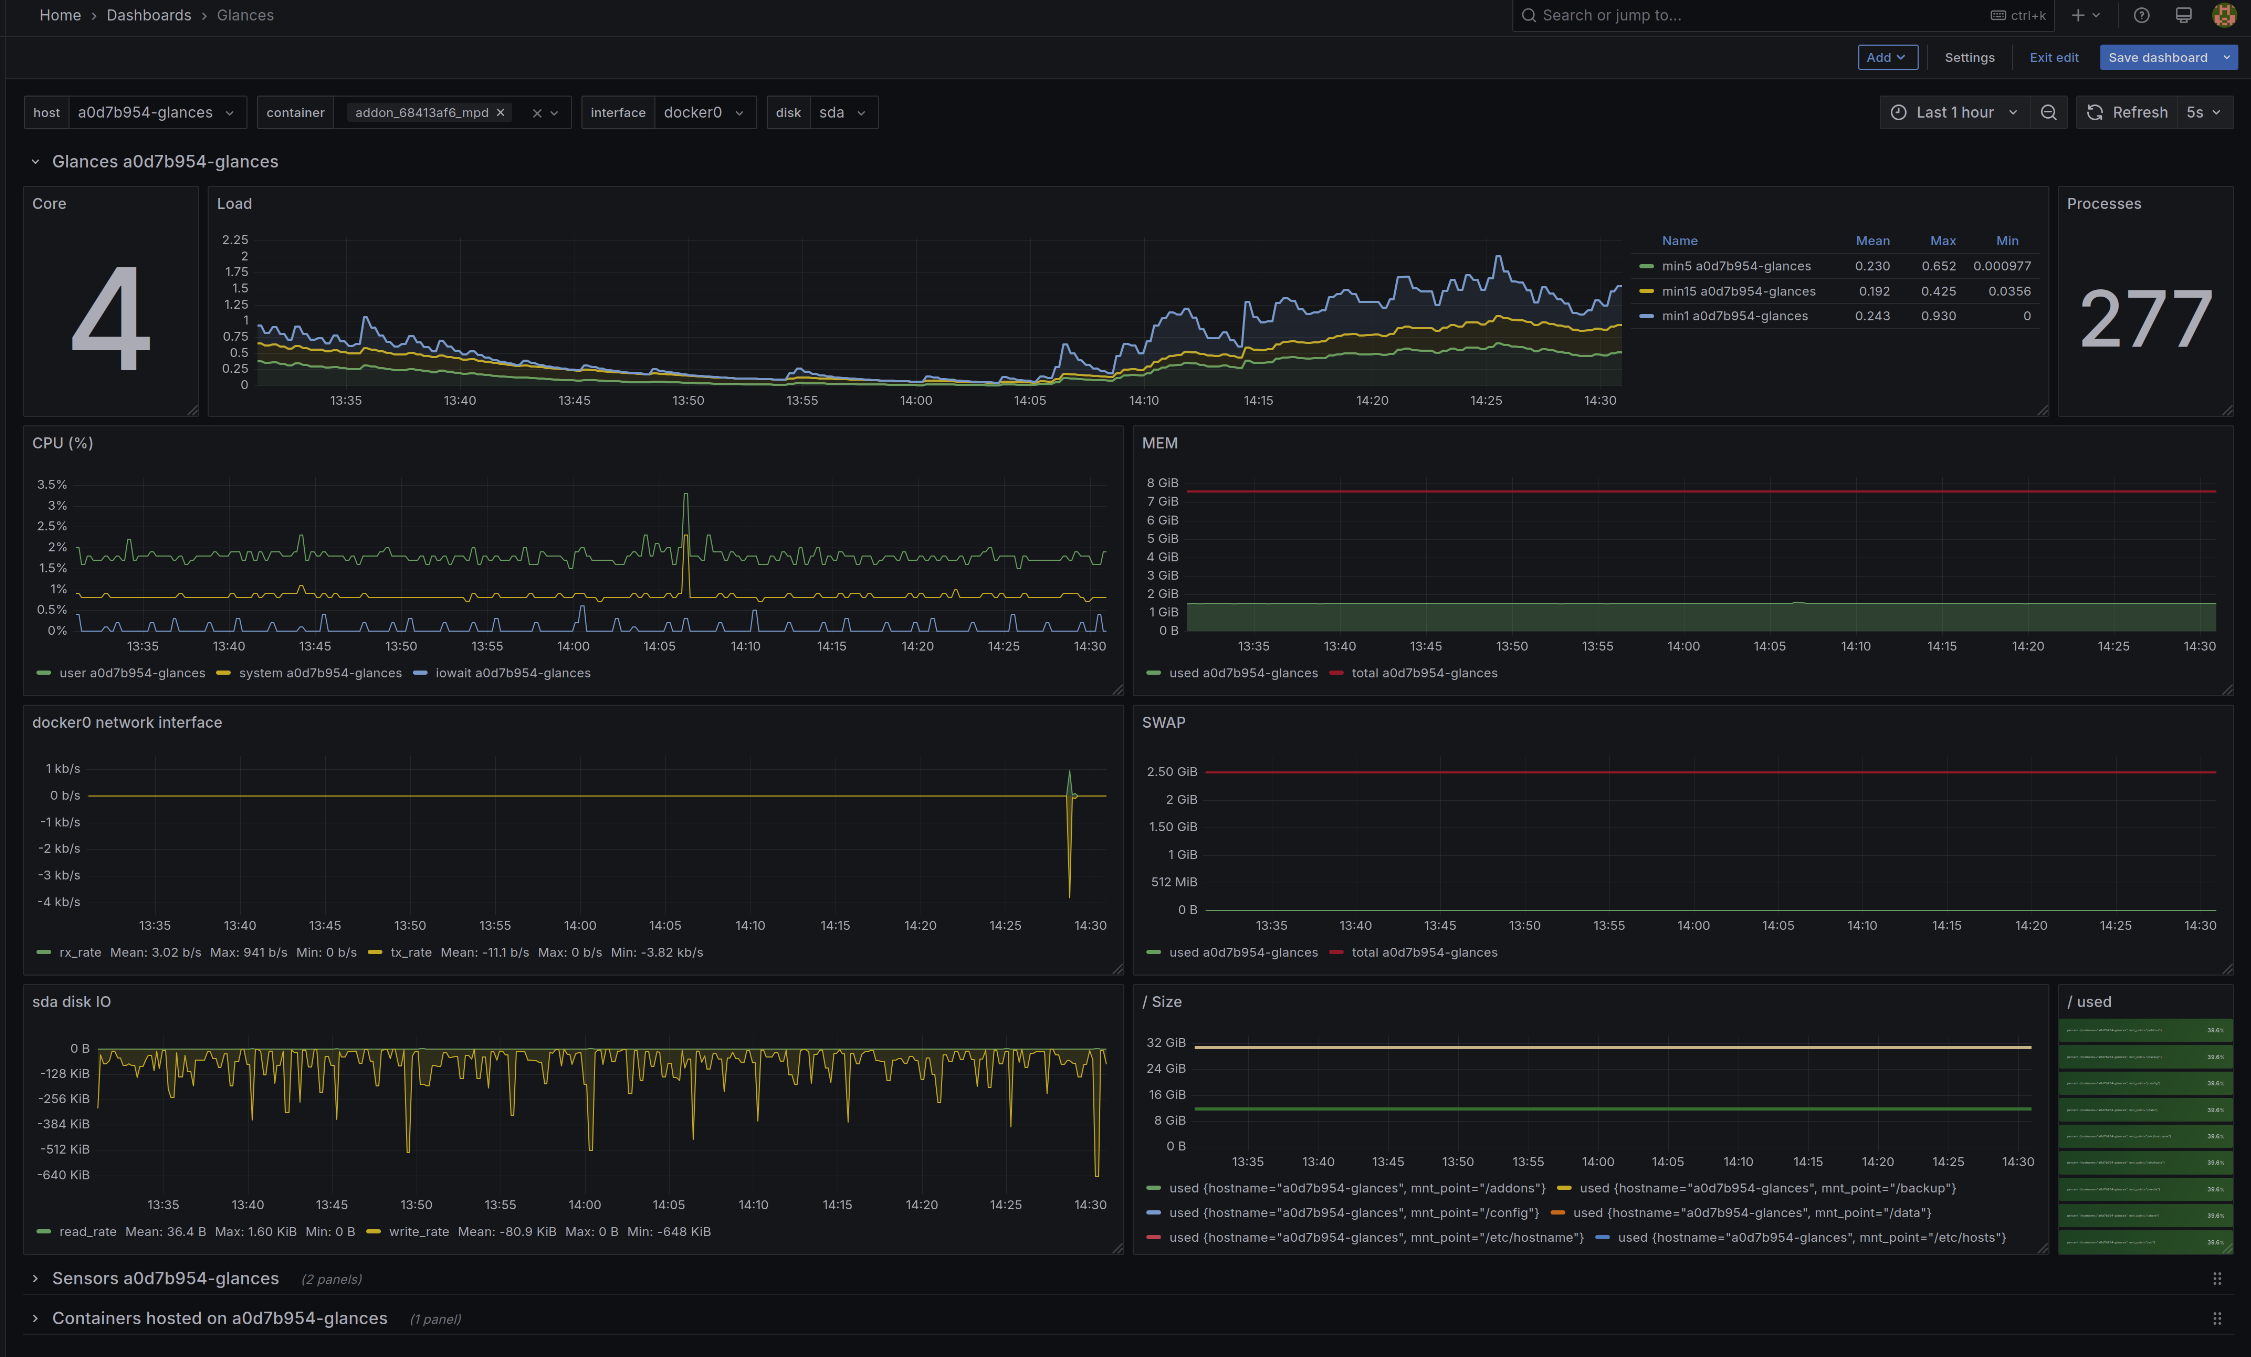Viewport: 2251px width, 1357px height.
Task: Expand the Sensors a0d7b954-glances row
Action: (165, 1279)
